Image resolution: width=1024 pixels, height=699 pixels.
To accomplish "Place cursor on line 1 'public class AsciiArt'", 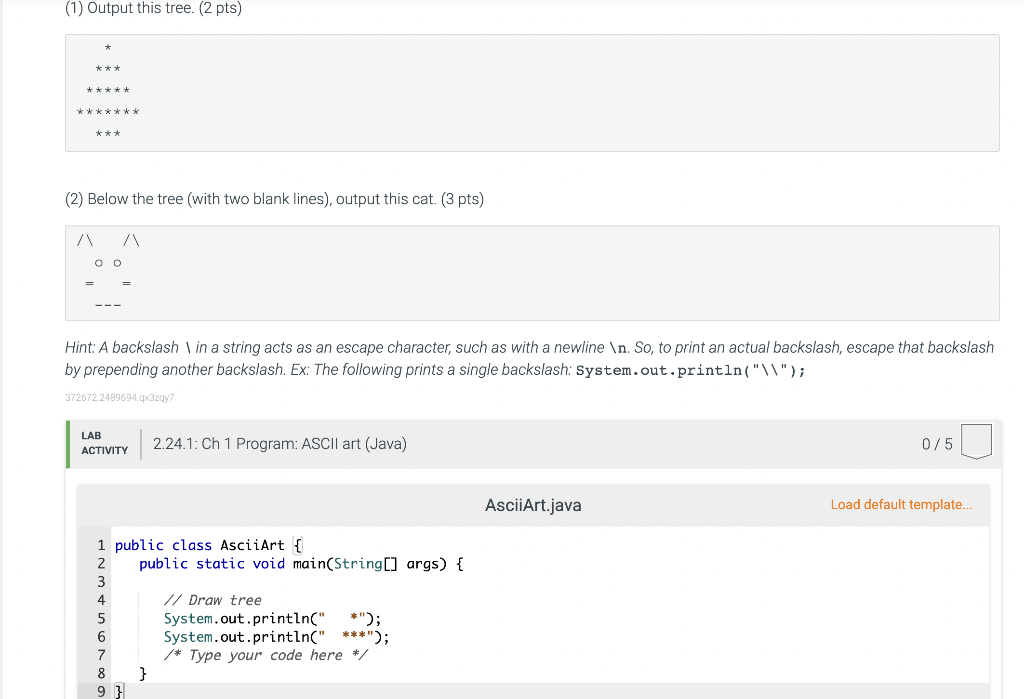I will (x=208, y=545).
